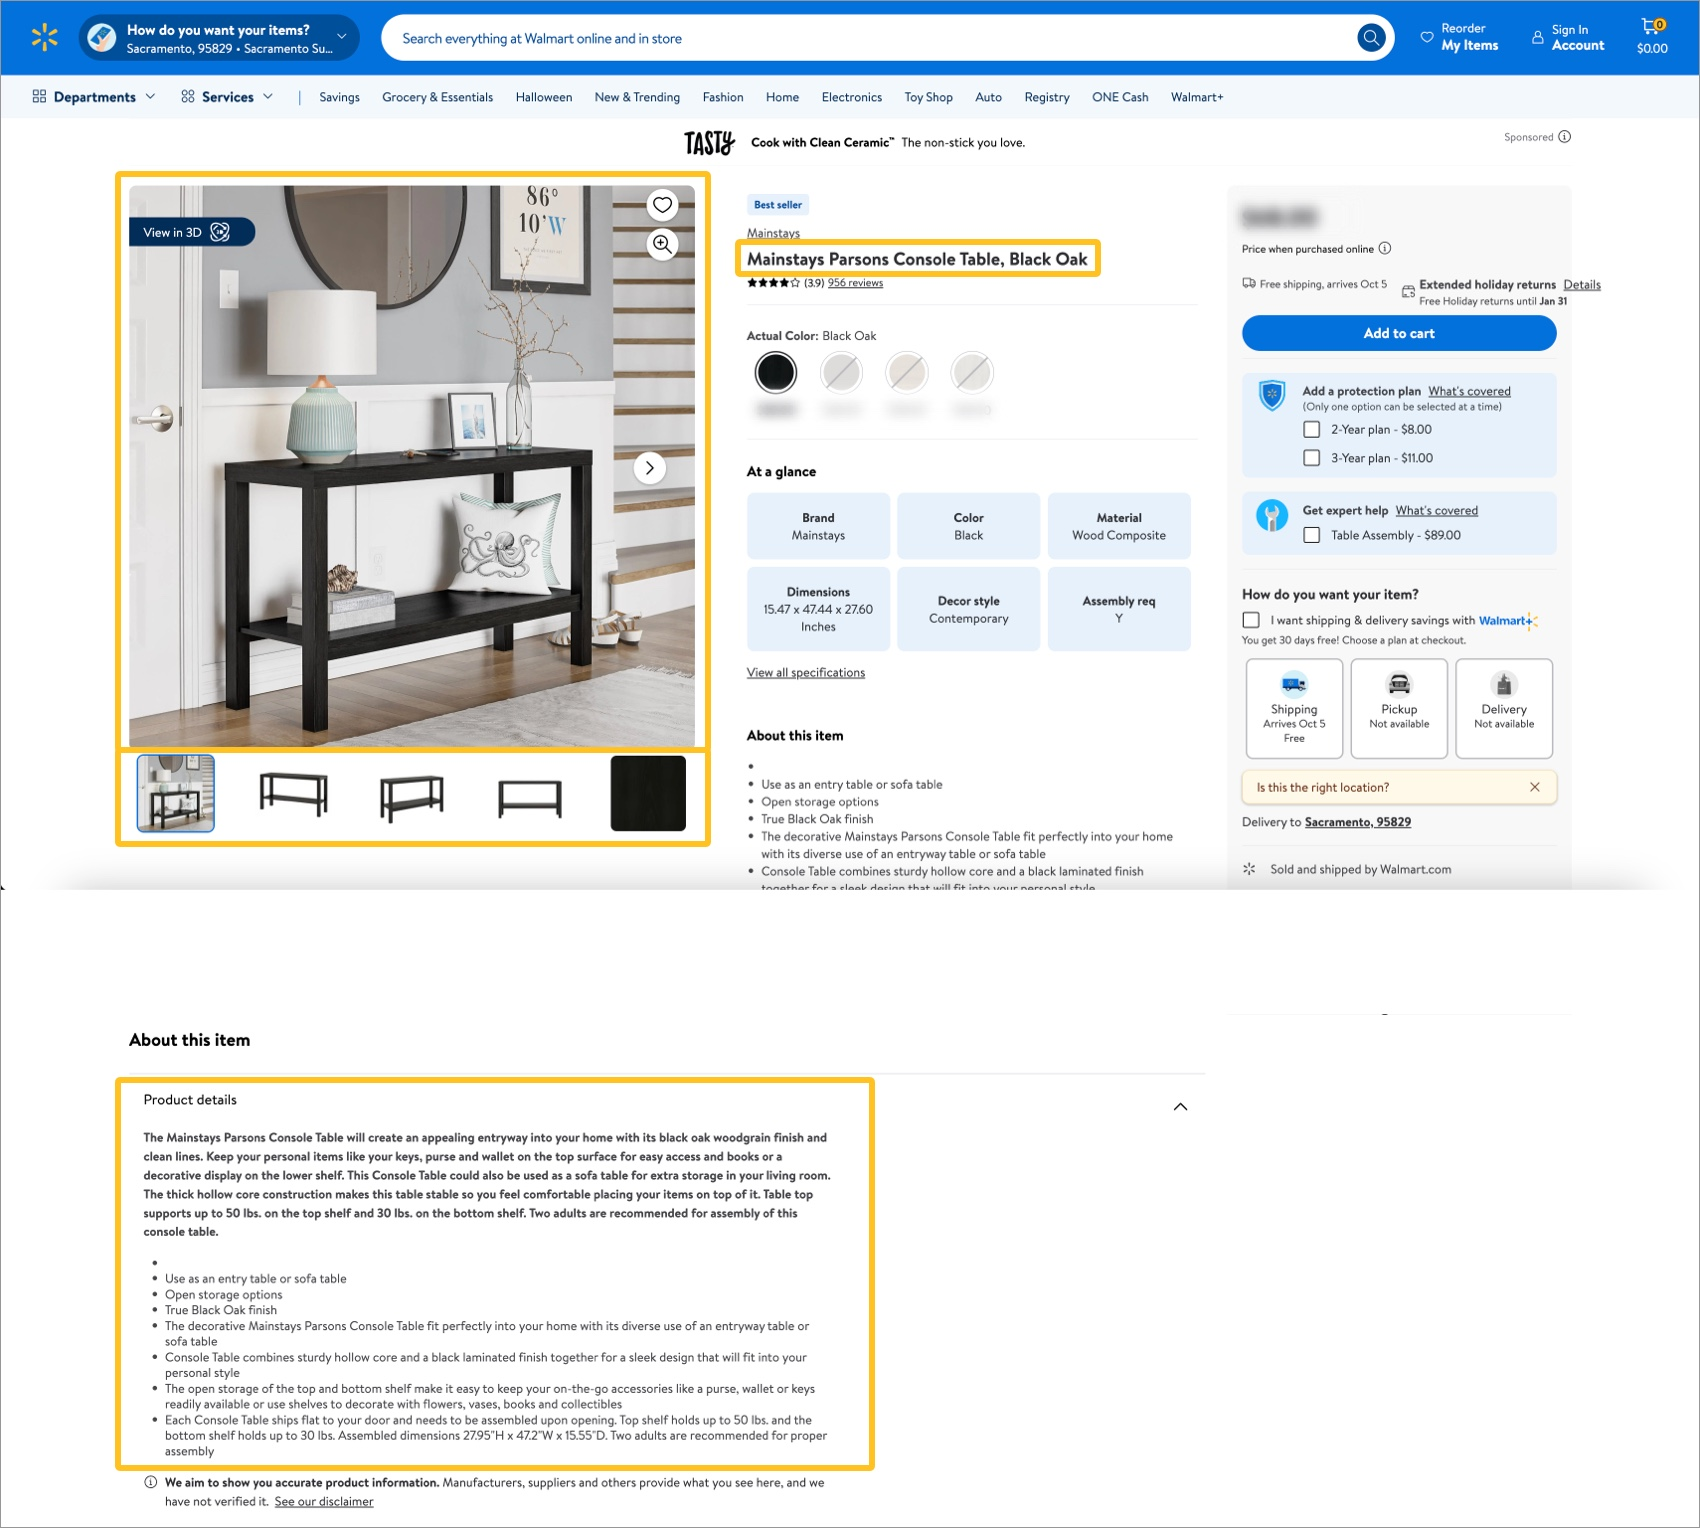Open New & Trending nav item
Viewport: 1700px width, 1528px height.
coord(637,97)
